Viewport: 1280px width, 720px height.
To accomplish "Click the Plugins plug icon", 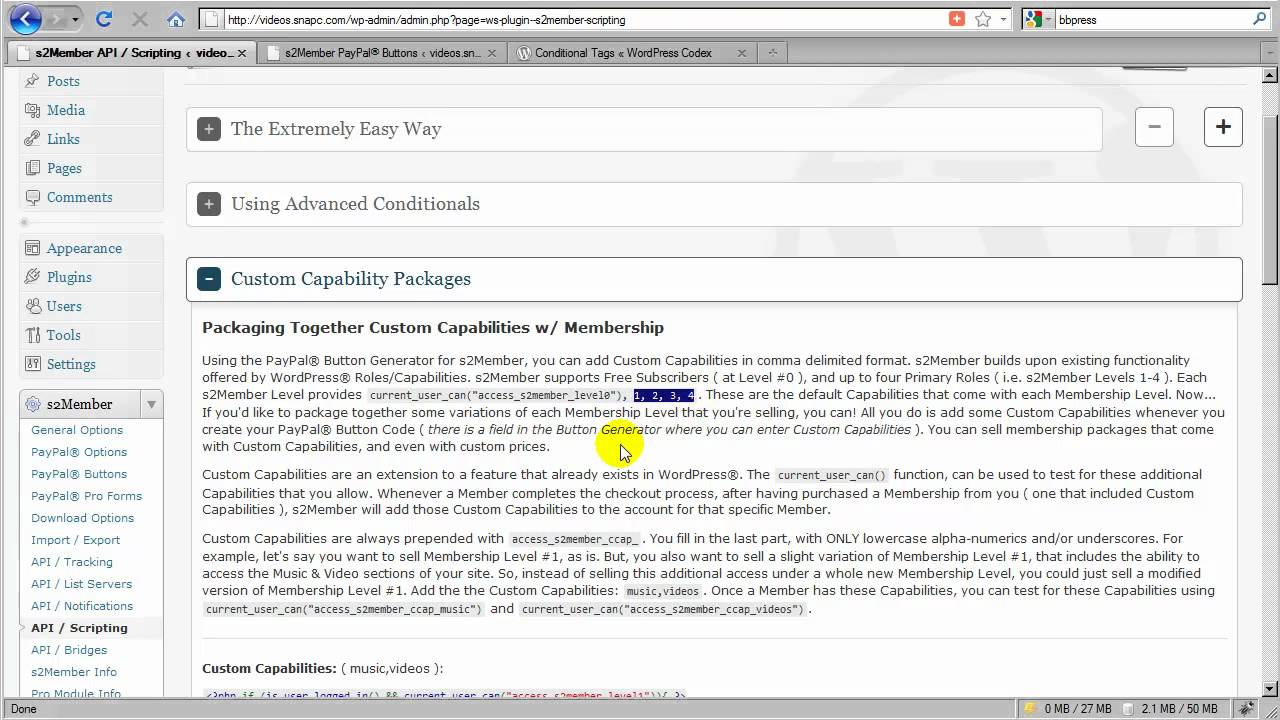I will 33,277.
